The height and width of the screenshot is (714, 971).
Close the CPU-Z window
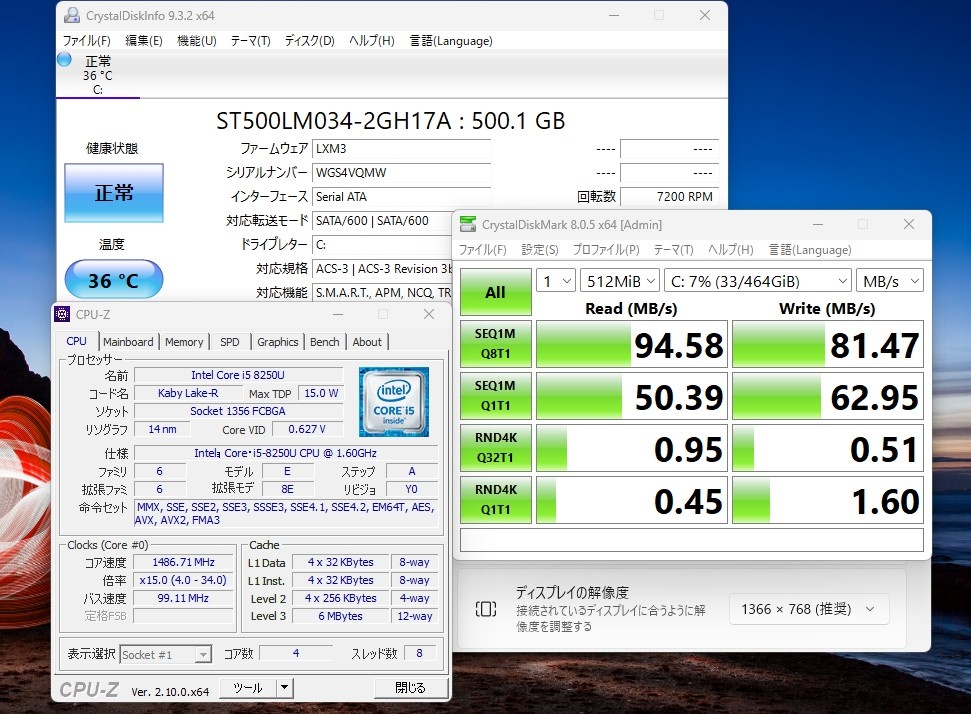[x=429, y=314]
